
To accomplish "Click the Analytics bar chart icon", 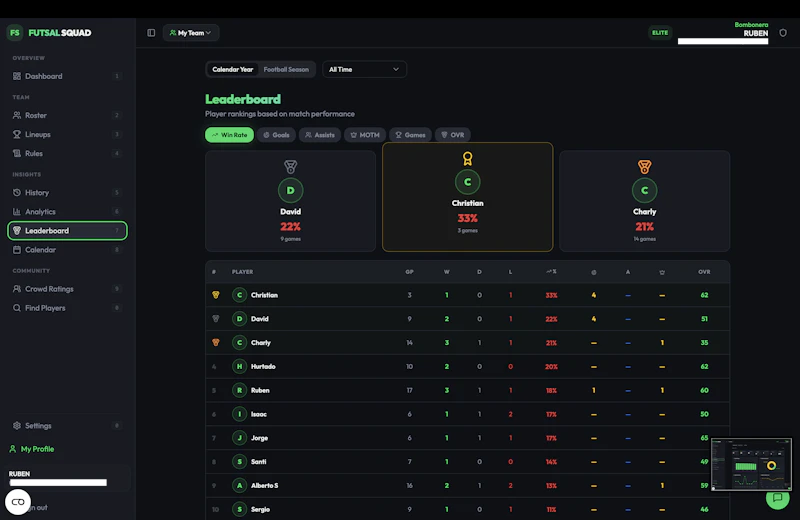I will (x=17, y=211).
